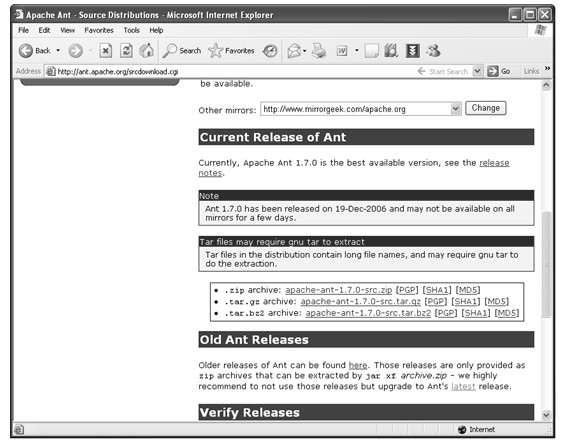Click the Discuss notepad icon
Screen dimensions: 563x443
point(371,51)
